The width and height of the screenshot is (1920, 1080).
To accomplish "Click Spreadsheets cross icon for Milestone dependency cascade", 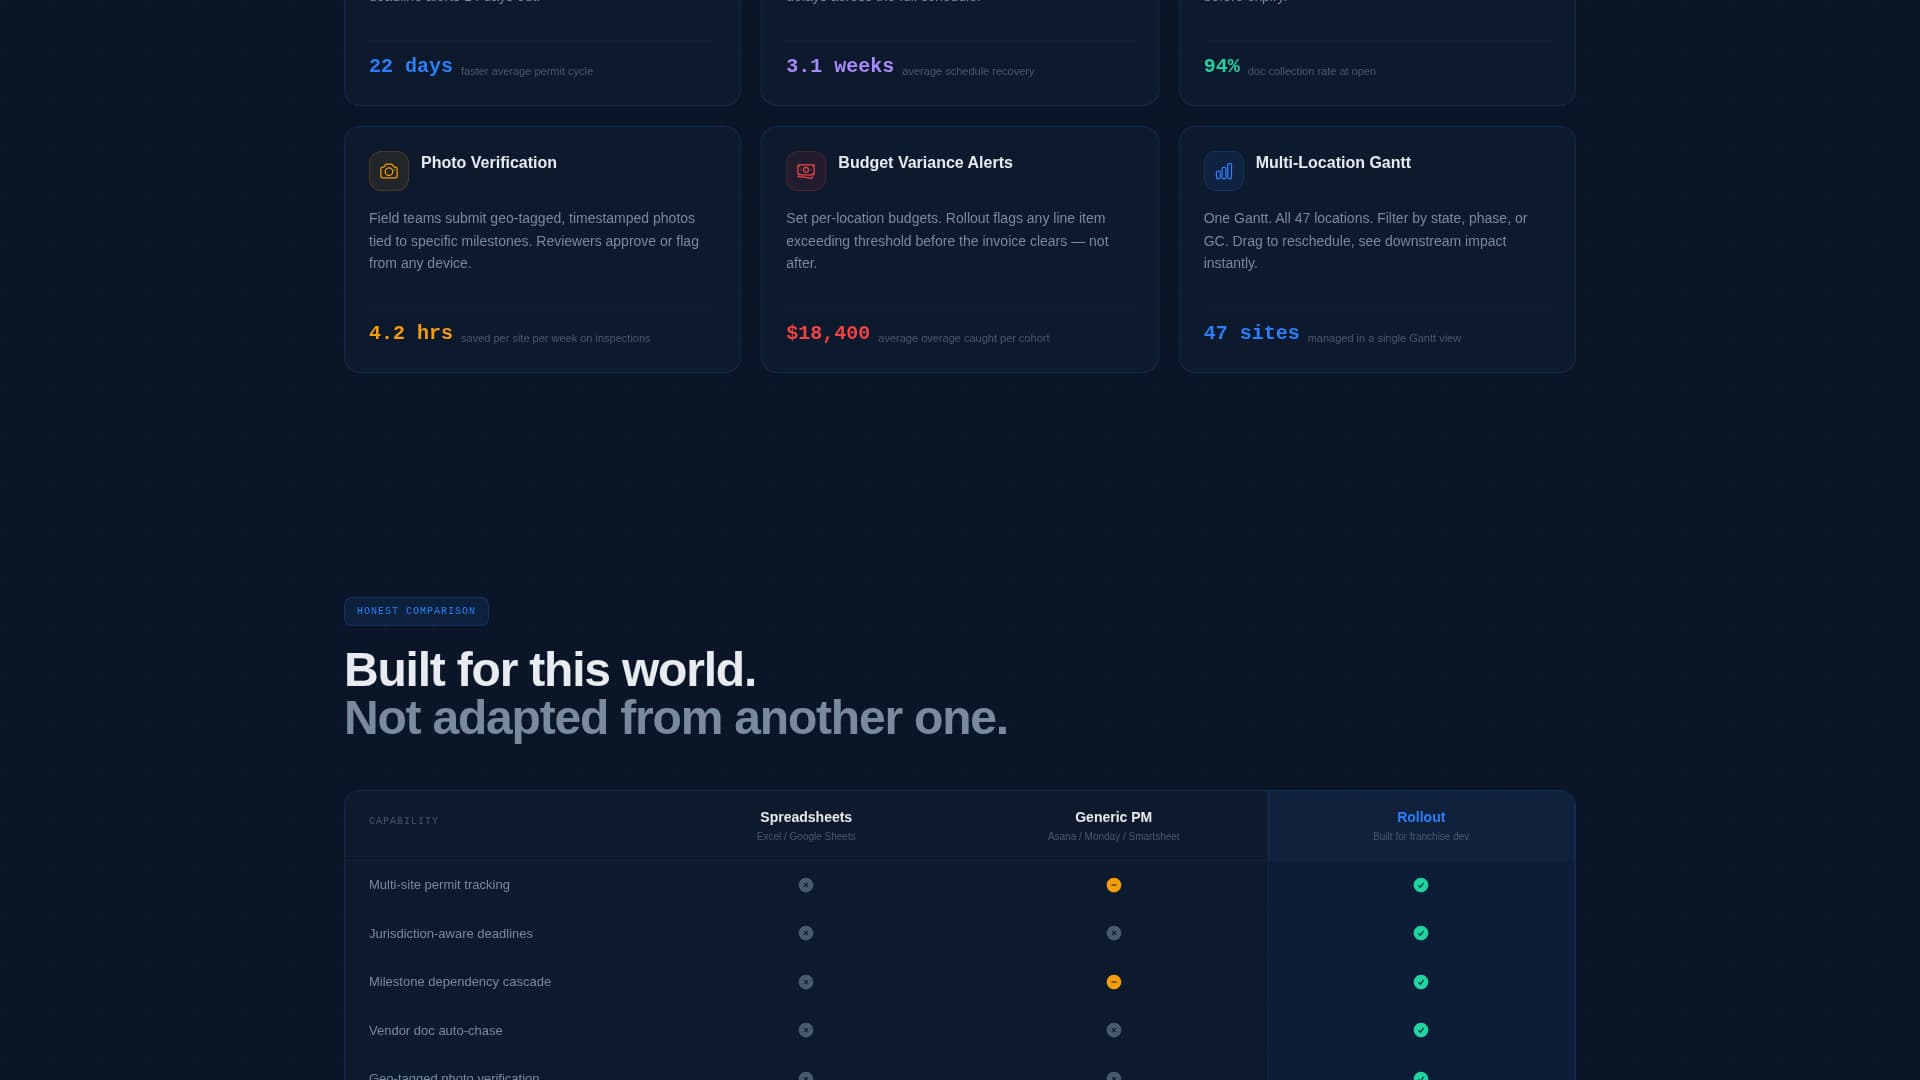I will coord(806,982).
